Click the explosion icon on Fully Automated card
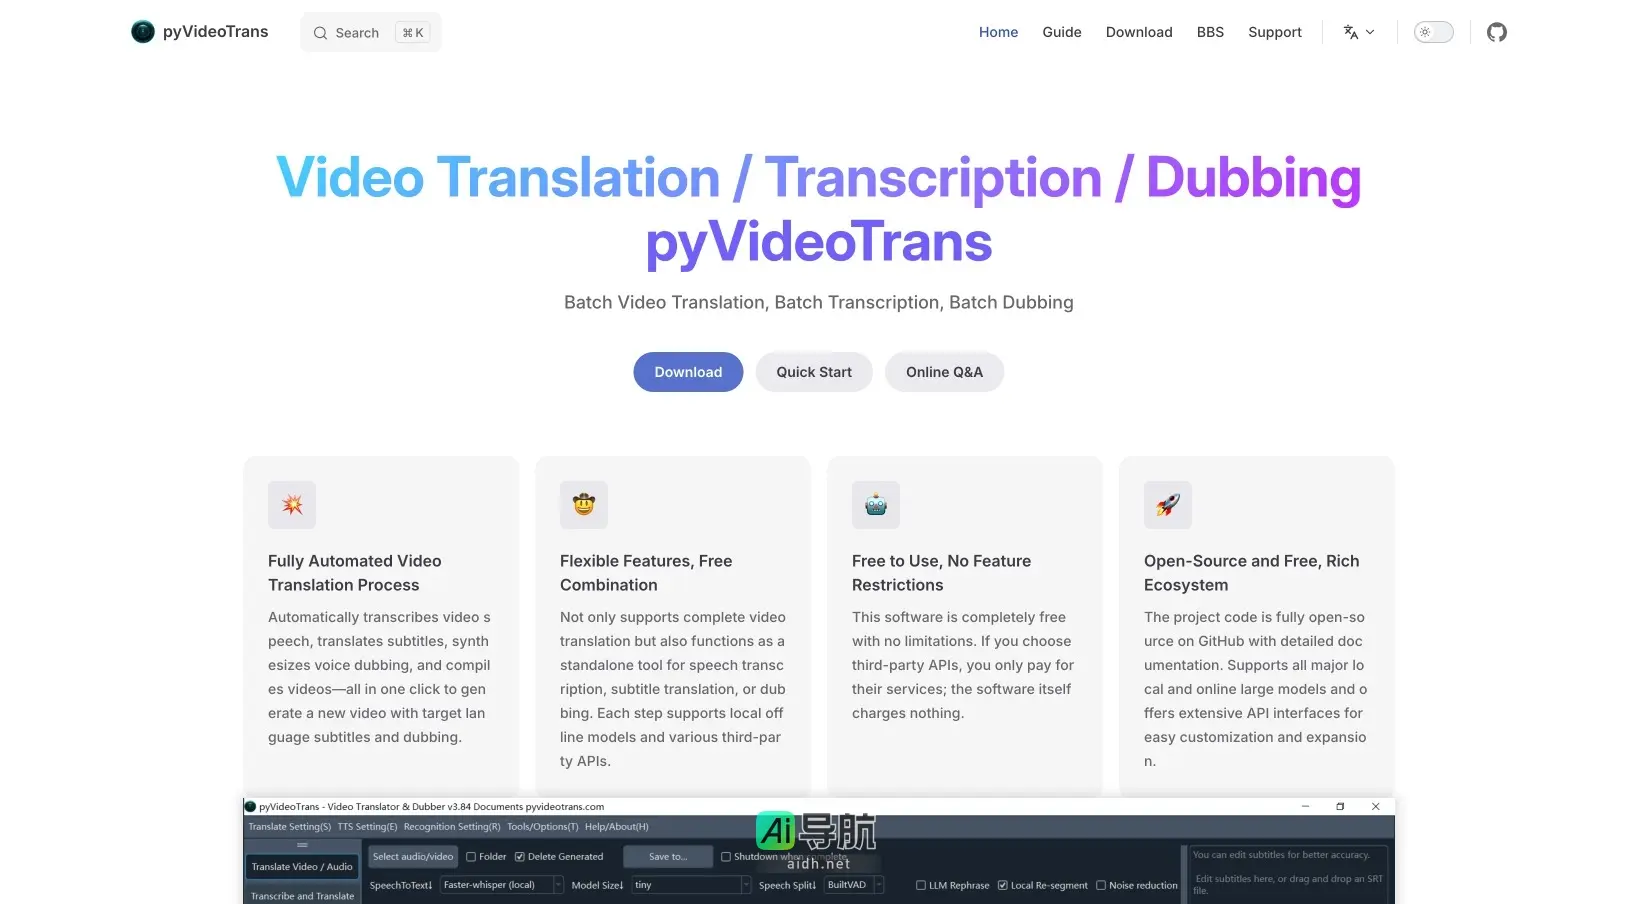The width and height of the screenshot is (1638, 904). [292, 505]
